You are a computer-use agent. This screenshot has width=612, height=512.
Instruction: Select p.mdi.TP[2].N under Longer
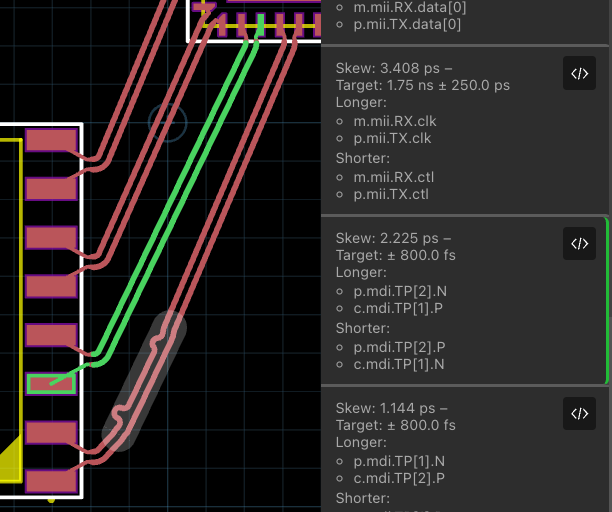[400, 290]
